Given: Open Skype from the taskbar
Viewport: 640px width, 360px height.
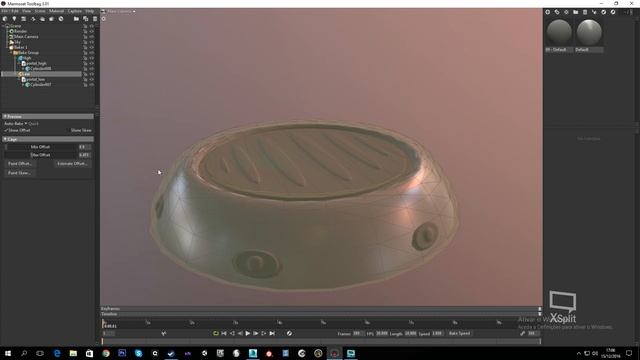Looking at the screenshot, I should (138, 353).
